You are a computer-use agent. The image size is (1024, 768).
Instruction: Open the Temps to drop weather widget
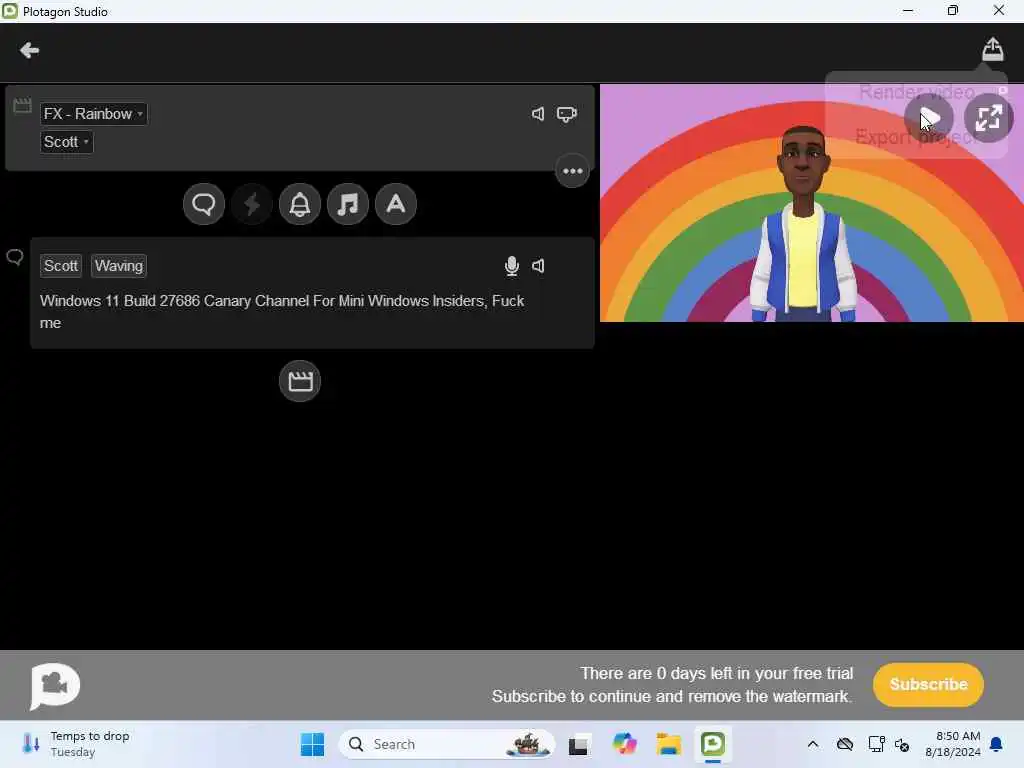pyautogui.click(x=76, y=744)
